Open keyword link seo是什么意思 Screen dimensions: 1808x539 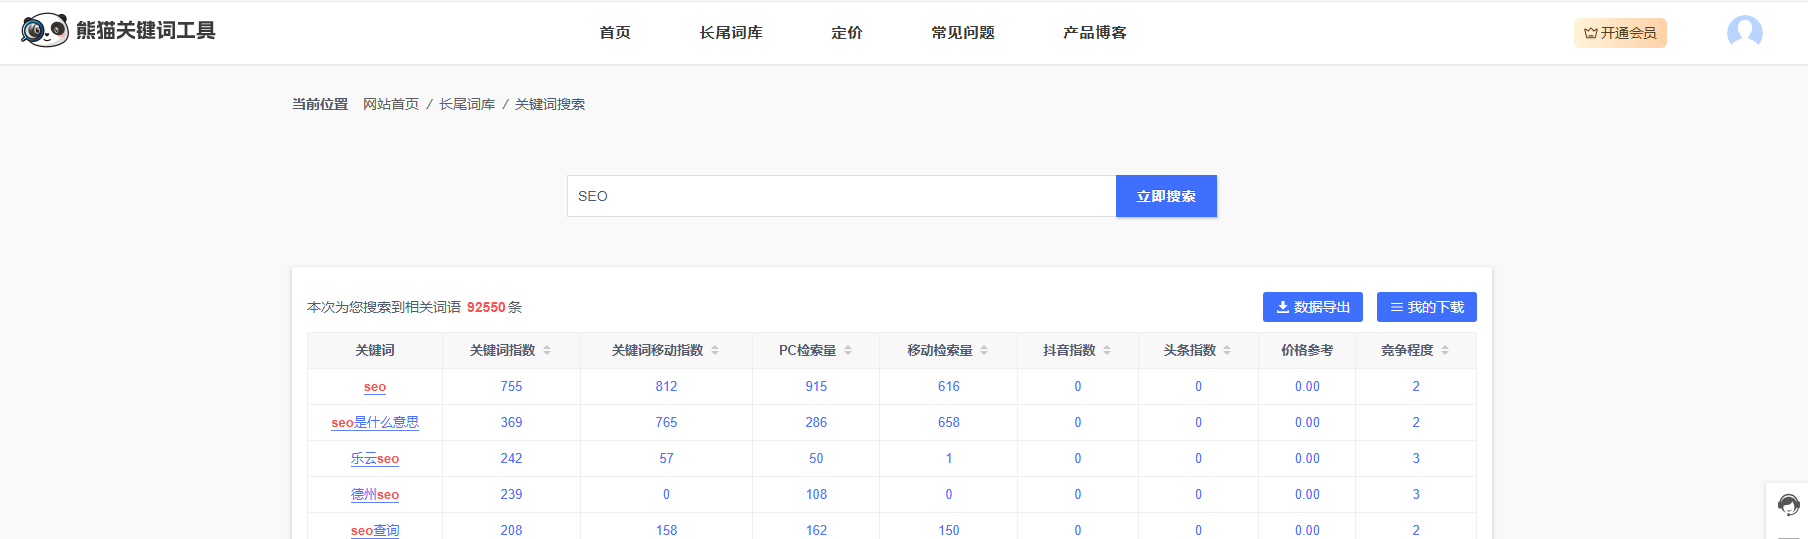click(x=375, y=423)
